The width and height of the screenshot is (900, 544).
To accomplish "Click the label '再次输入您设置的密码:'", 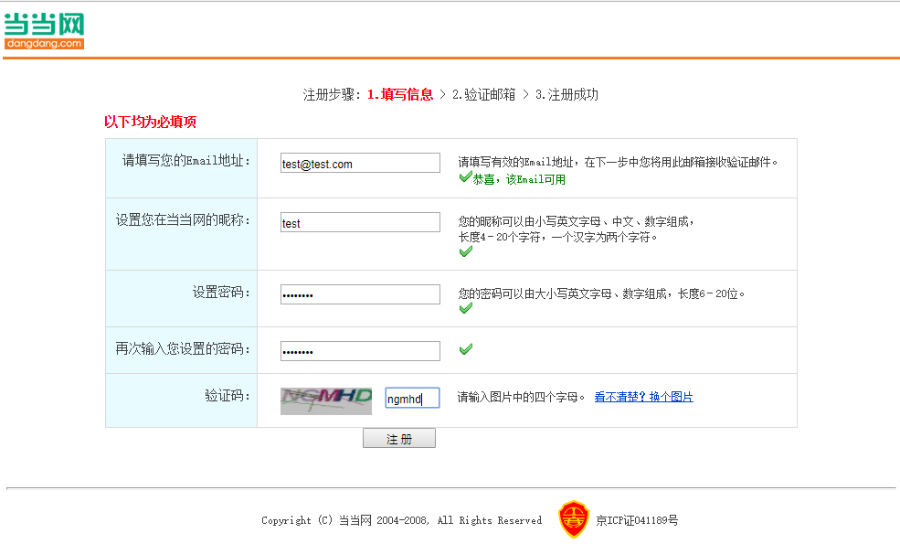I will click(x=183, y=348).
